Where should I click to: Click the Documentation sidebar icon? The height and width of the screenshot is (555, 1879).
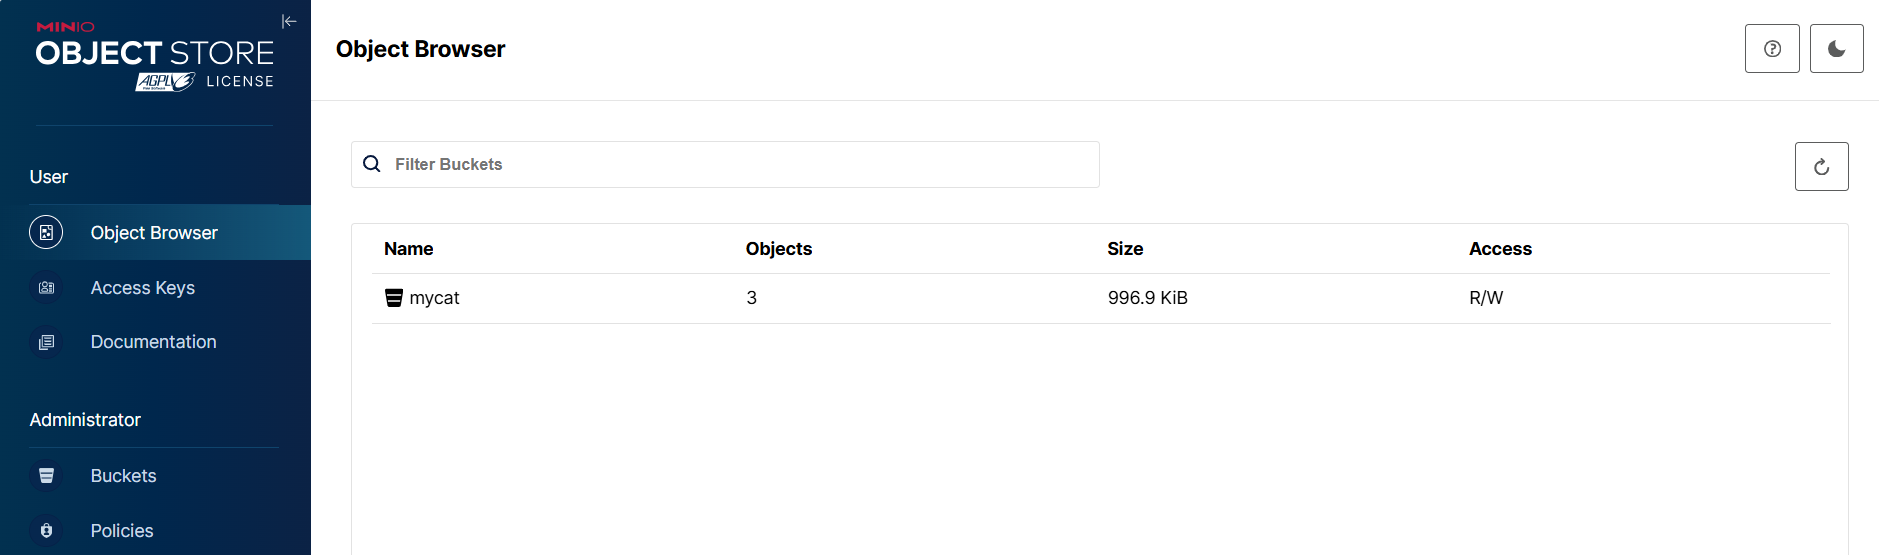click(46, 342)
